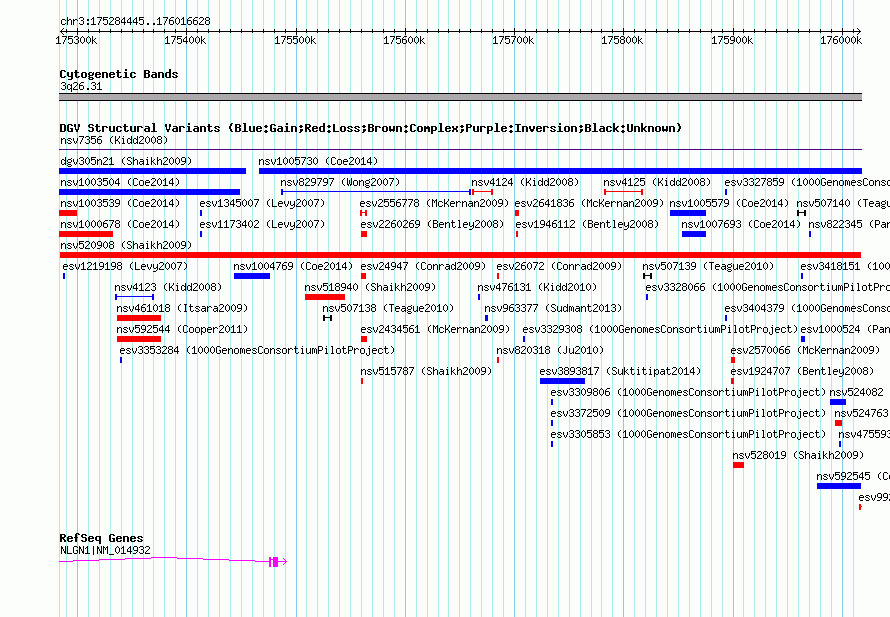Click the long red nsv520908 loss bar
Screen dimensions: 890x617
[460, 255]
